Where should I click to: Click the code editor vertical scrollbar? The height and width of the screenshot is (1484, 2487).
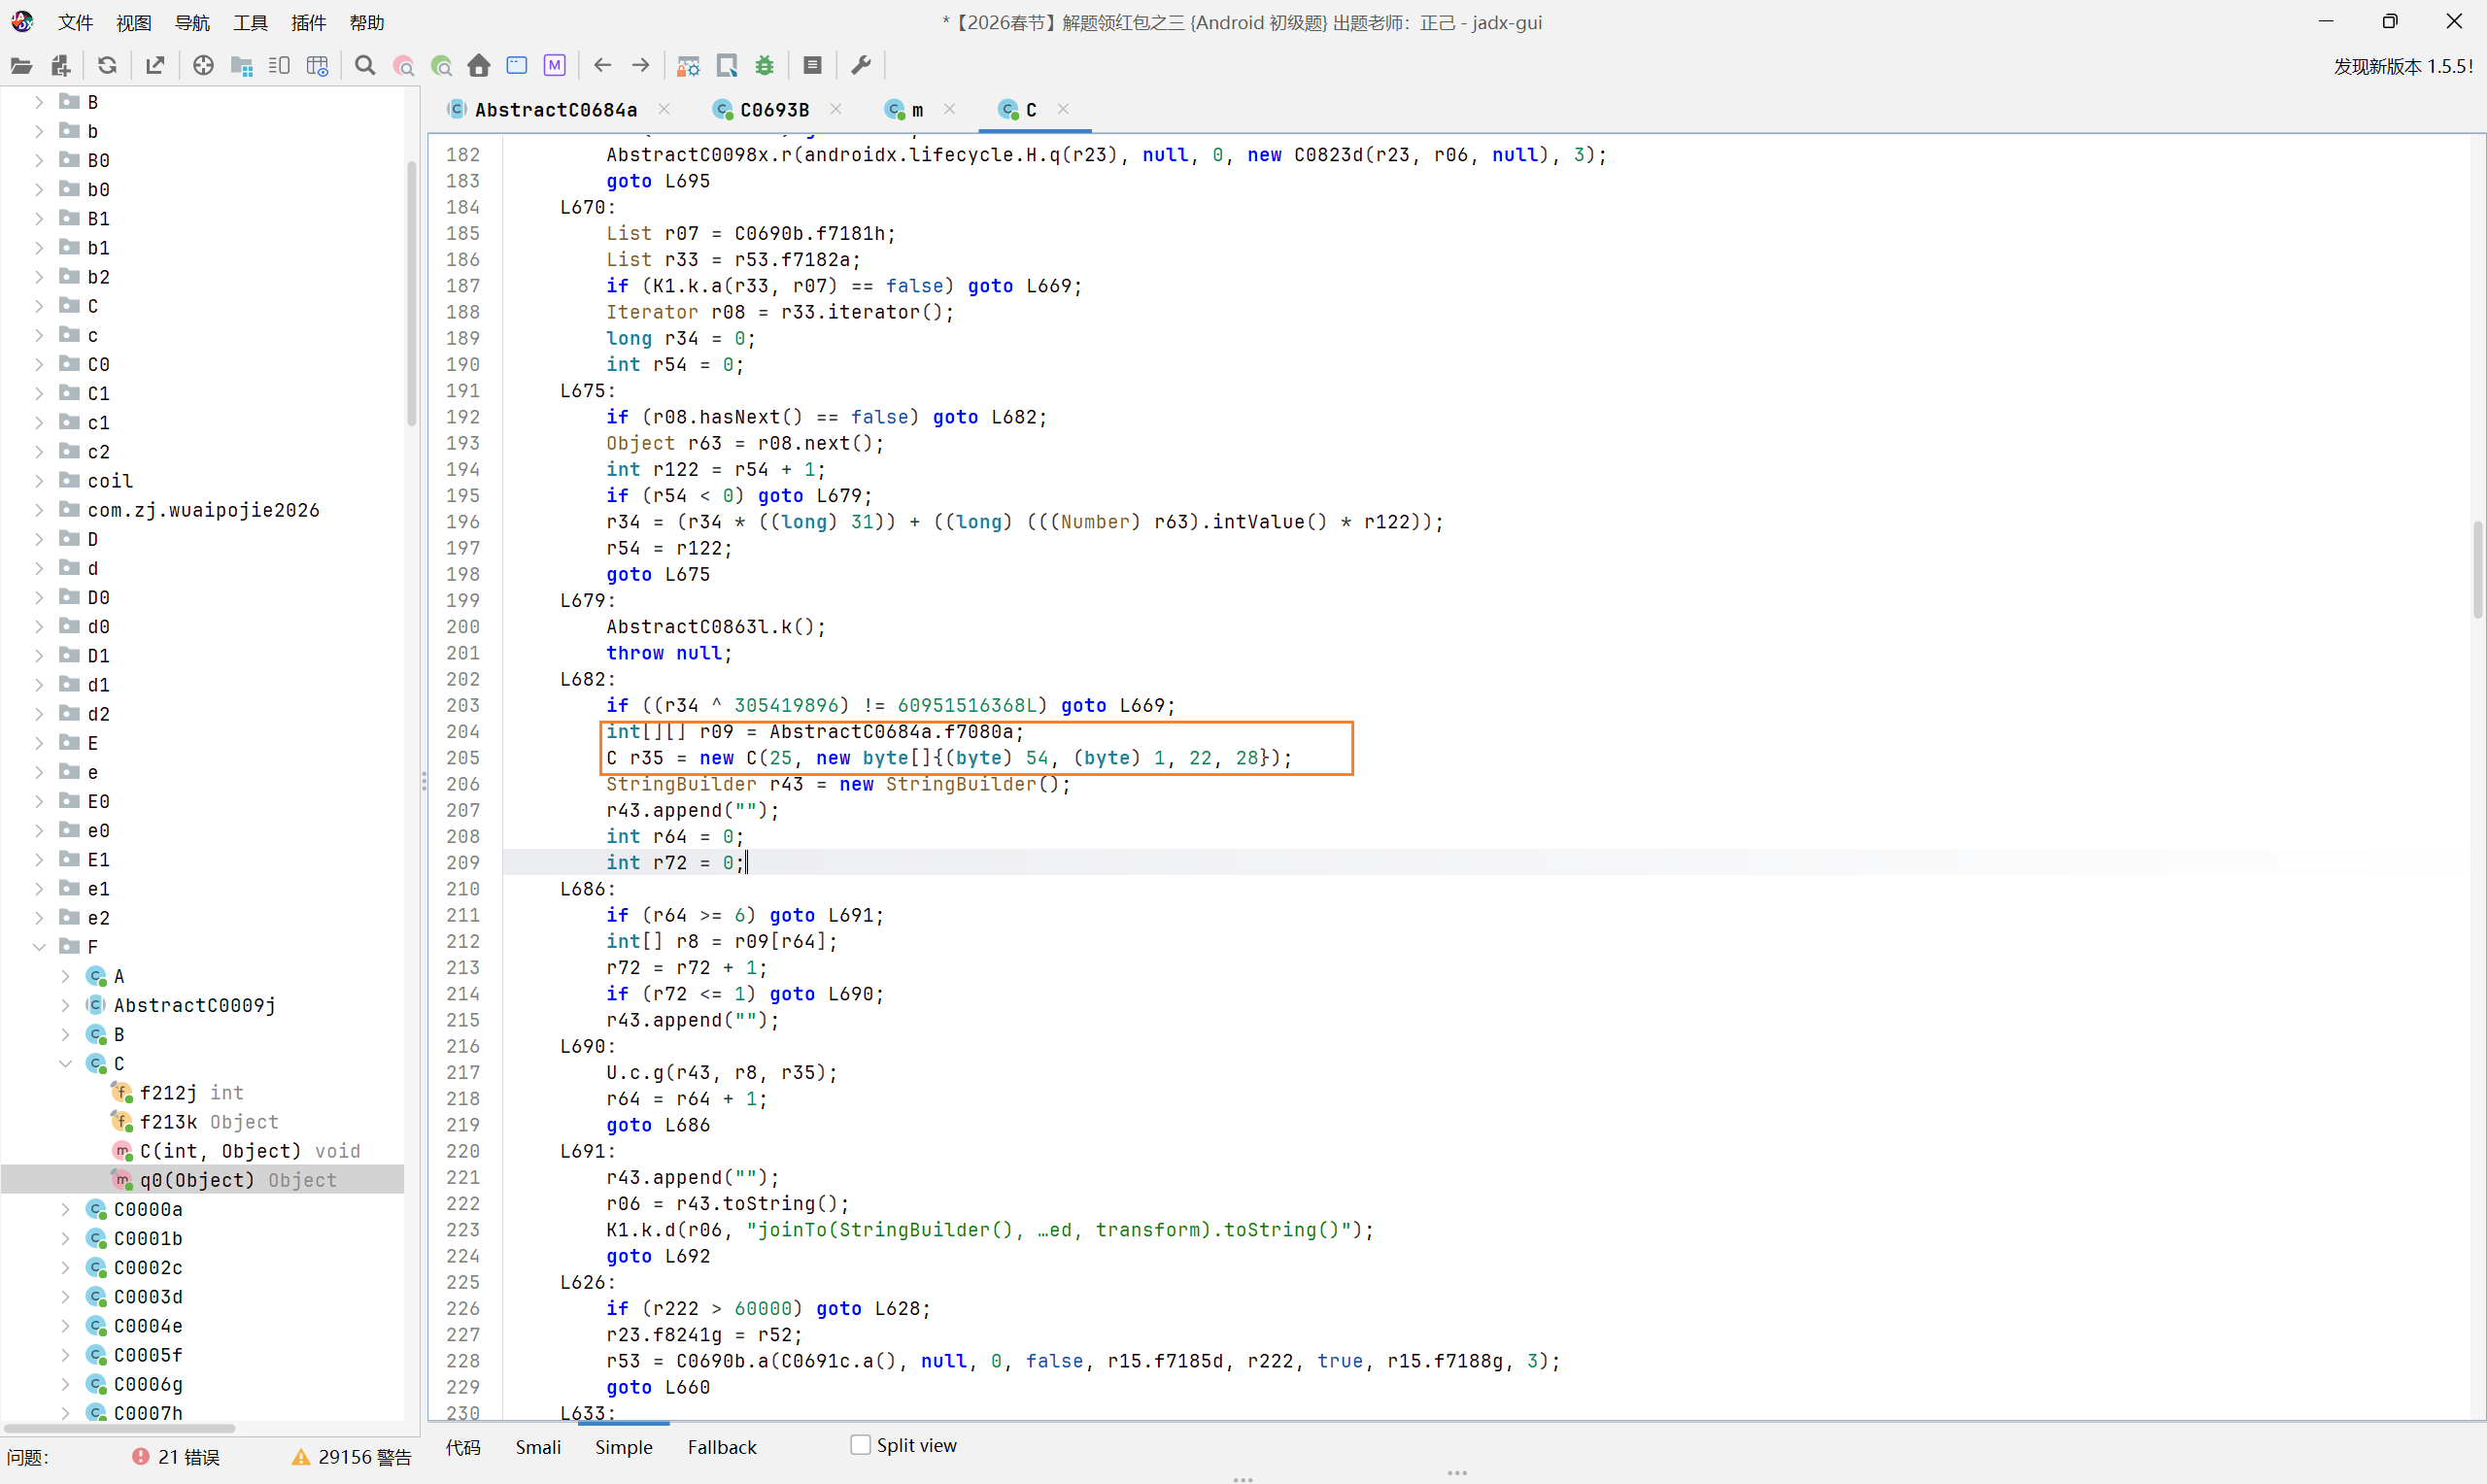click(2478, 570)
